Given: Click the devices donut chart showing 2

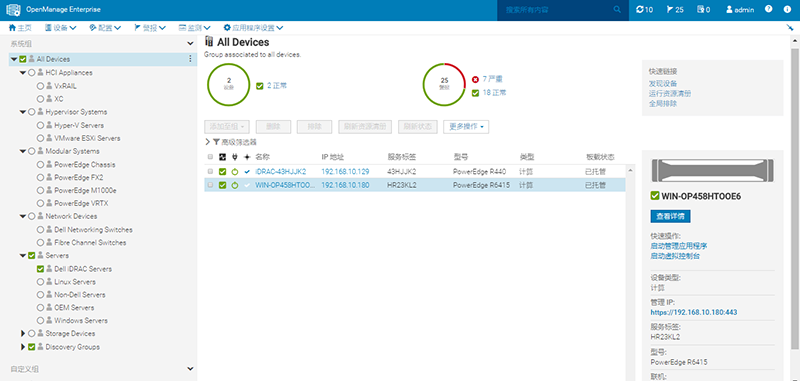Looking at the screenshot, I should coord(229,85).
